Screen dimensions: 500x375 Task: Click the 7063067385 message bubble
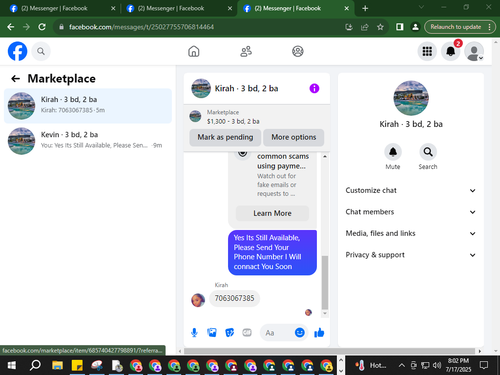(x=234, y=298)
